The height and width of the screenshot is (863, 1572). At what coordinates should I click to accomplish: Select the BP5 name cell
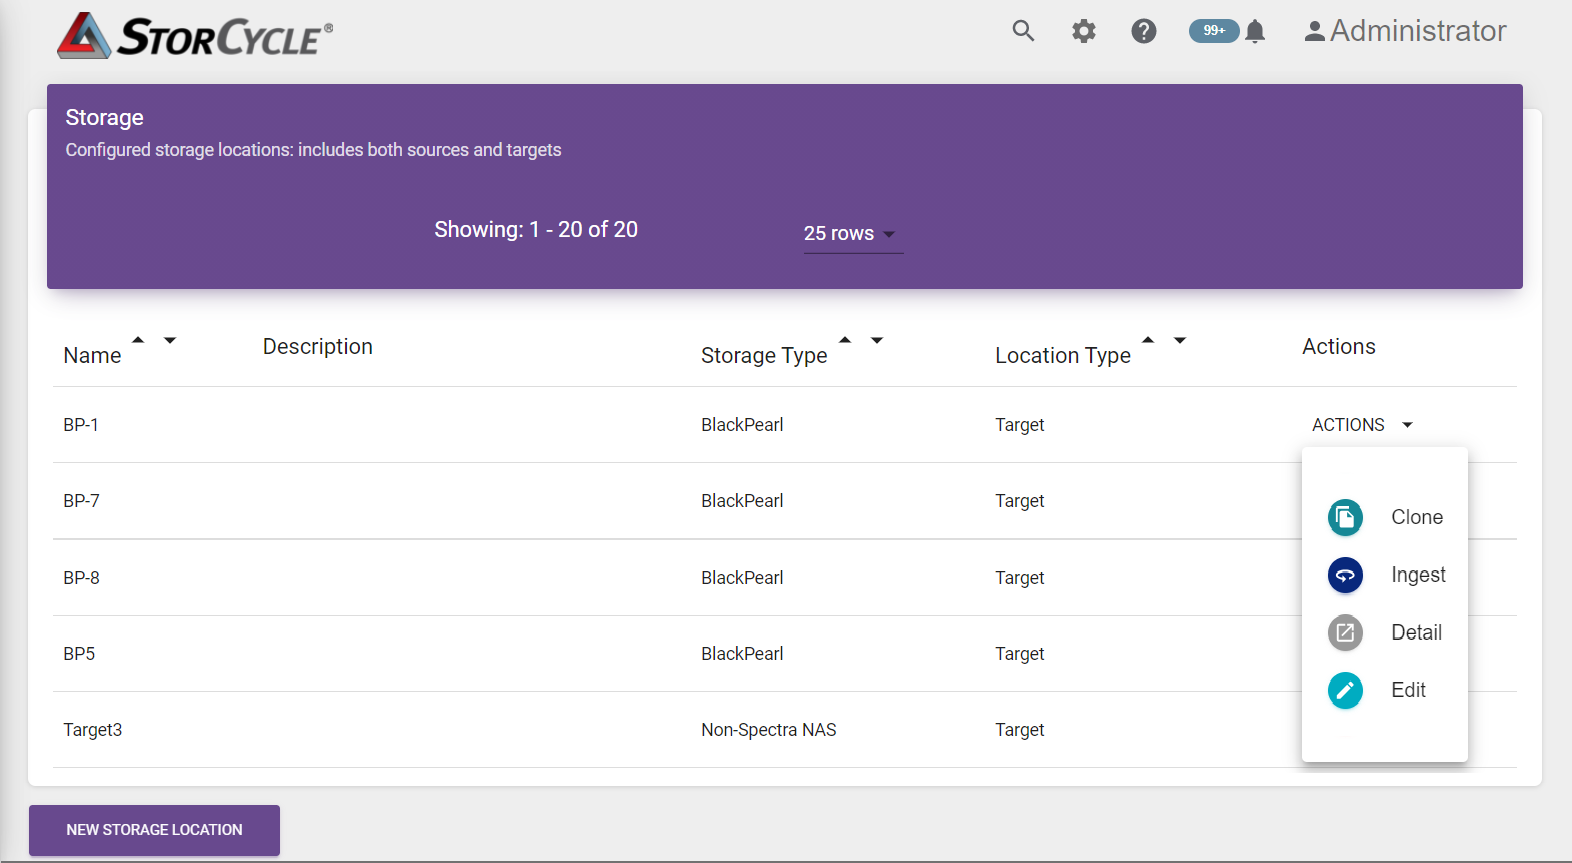[79, 654]
